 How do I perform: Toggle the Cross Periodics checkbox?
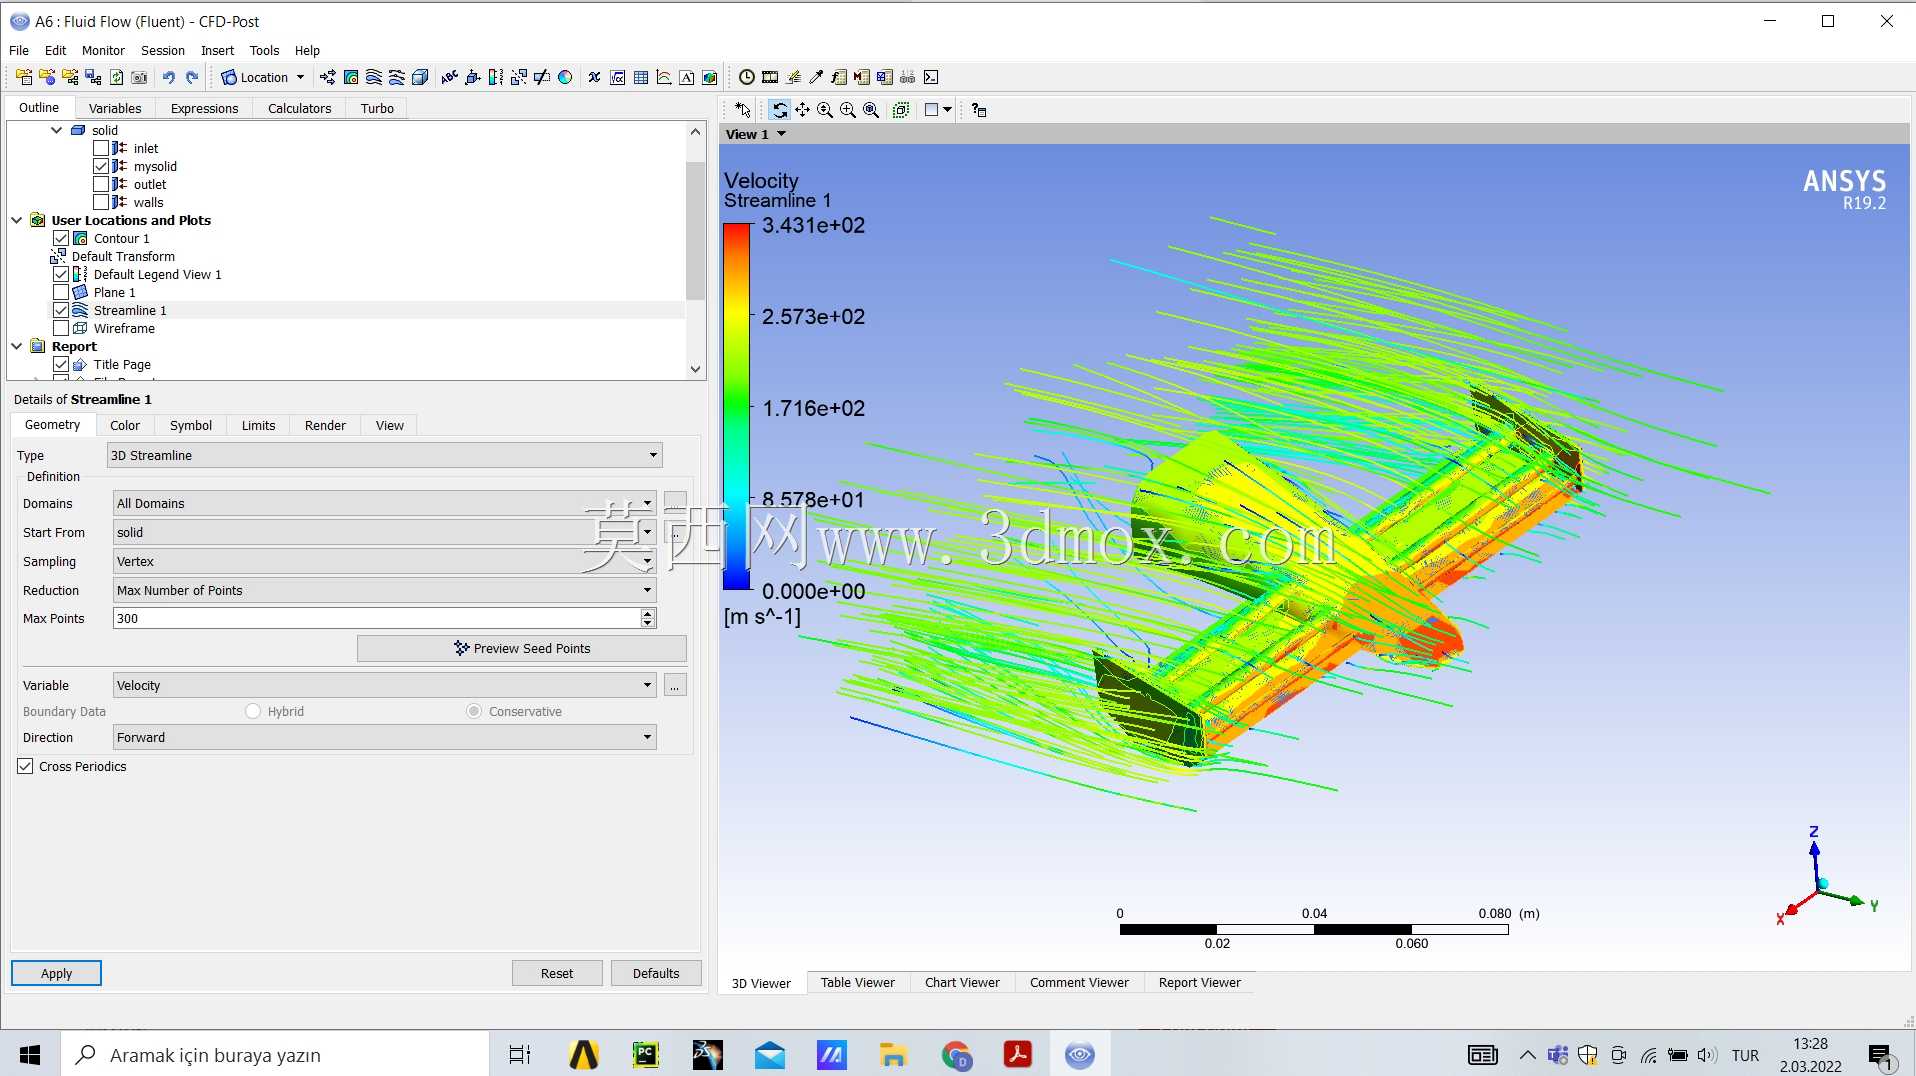tap(26, 766)
